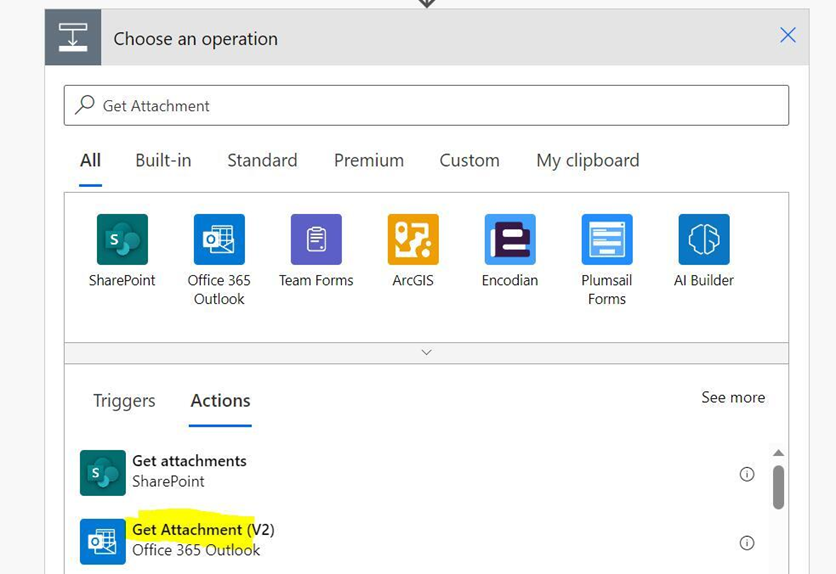Open the Premium connectors tab
This screenshot has height=574, width=836.
(x=369, y=160)
